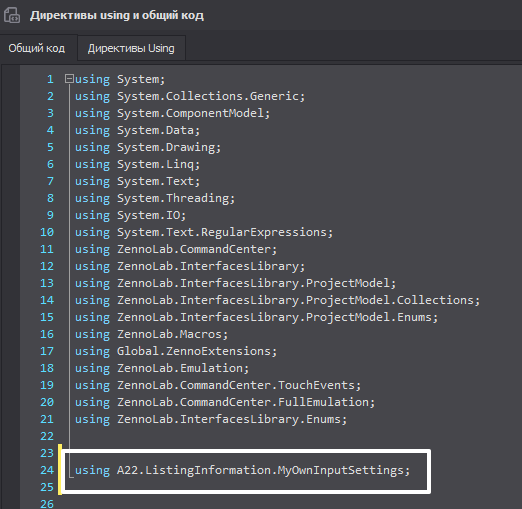
Task: Place cursor on using System.Linq line
Action: point(137,164)
